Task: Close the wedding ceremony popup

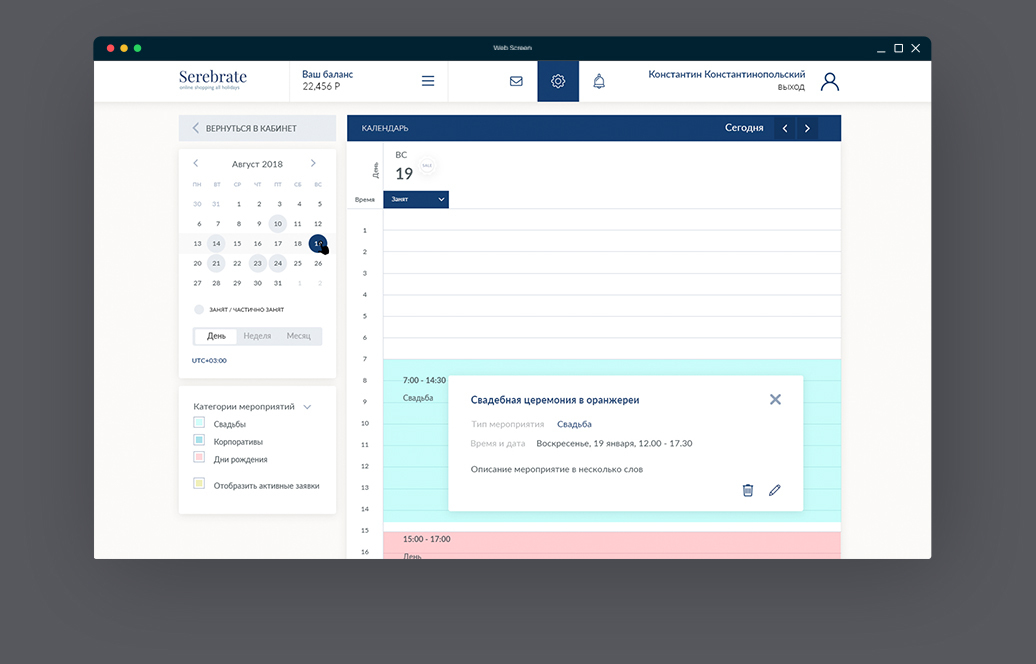Action: coord(775,399)
